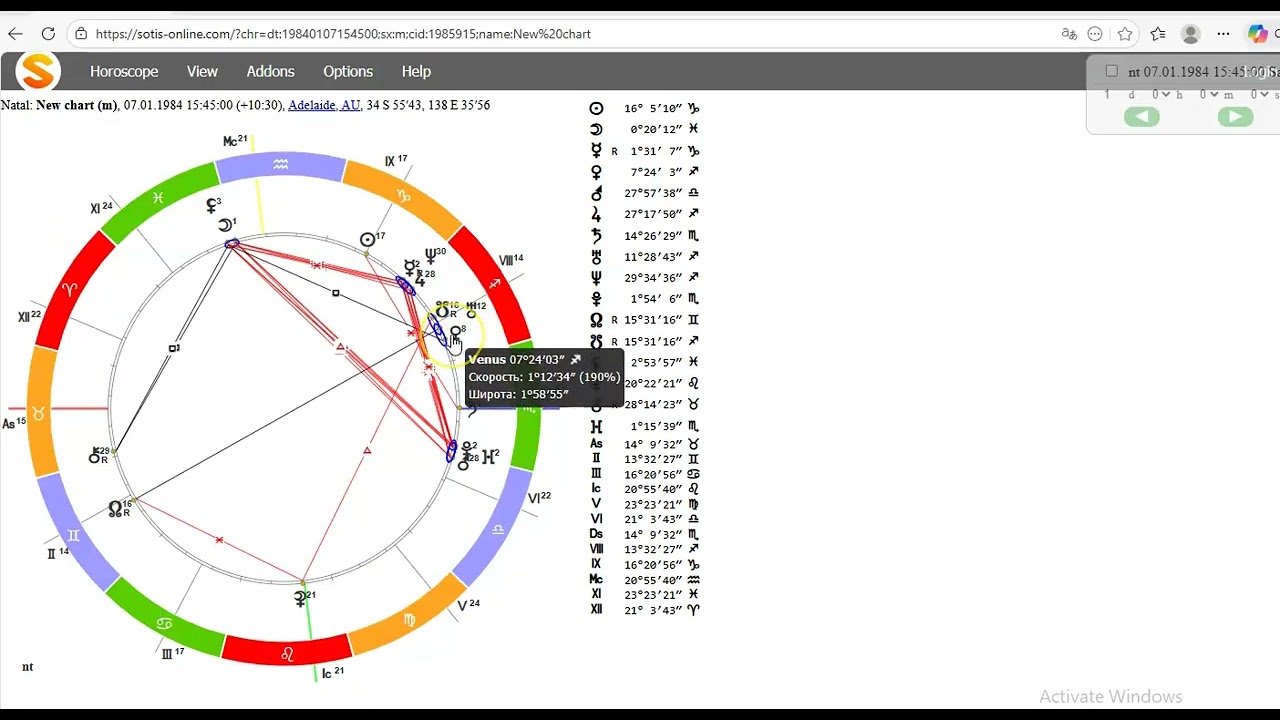
Task: Open the View menu
Action: tap(202, 71)
